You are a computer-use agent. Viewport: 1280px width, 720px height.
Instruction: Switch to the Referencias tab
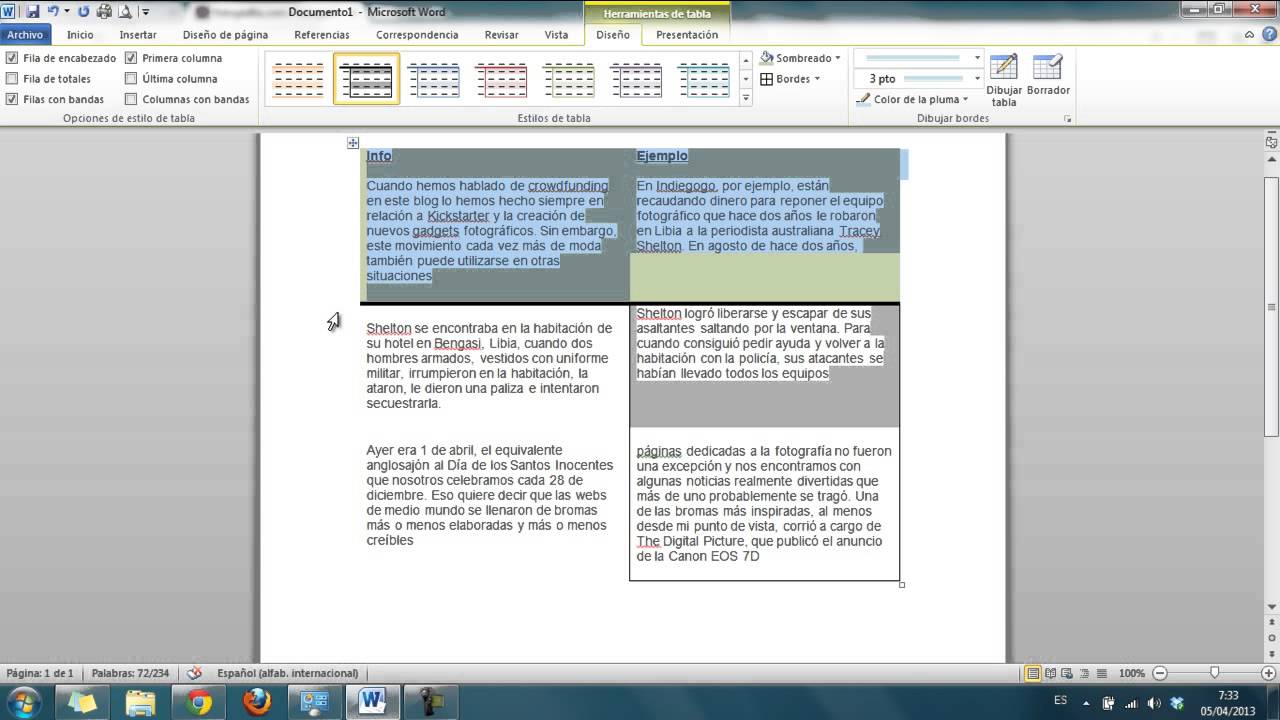pyautogui.click(x=322, y=34)
